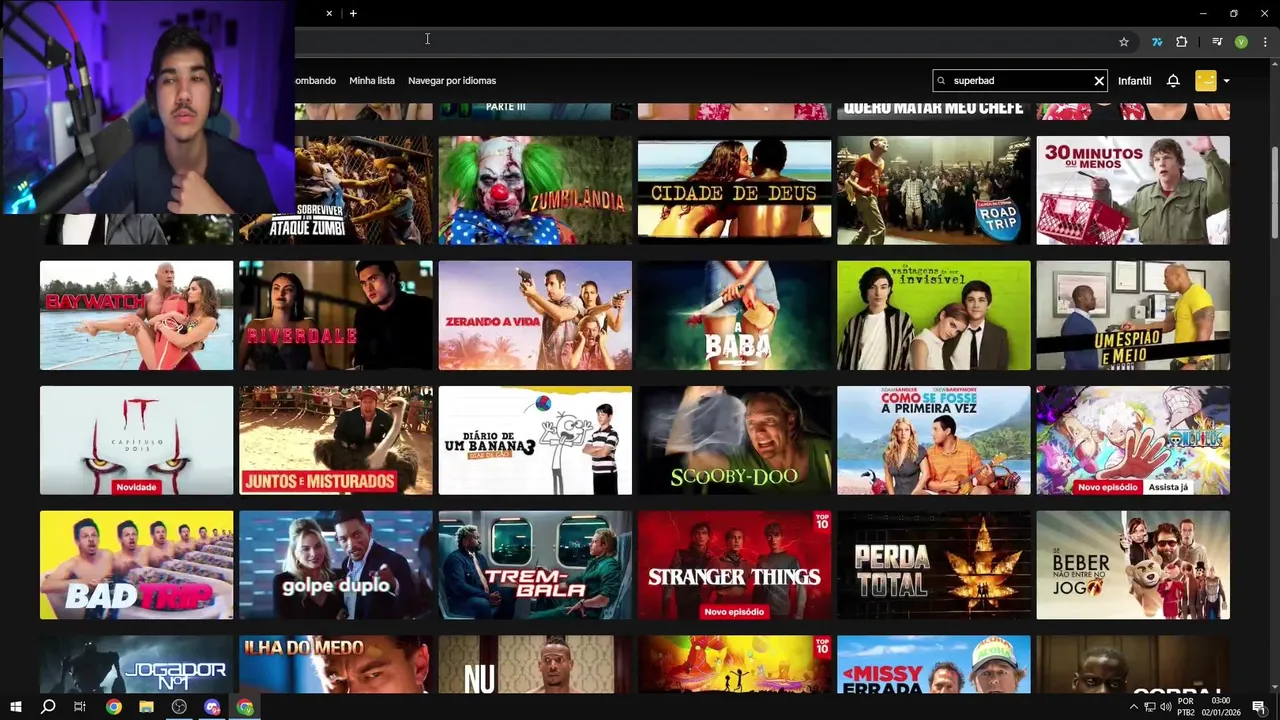Viewport: 1280px width, 720px height.
Task: Click Novo episódio badge on Stranger Things
Action: [x=734, y=612]
